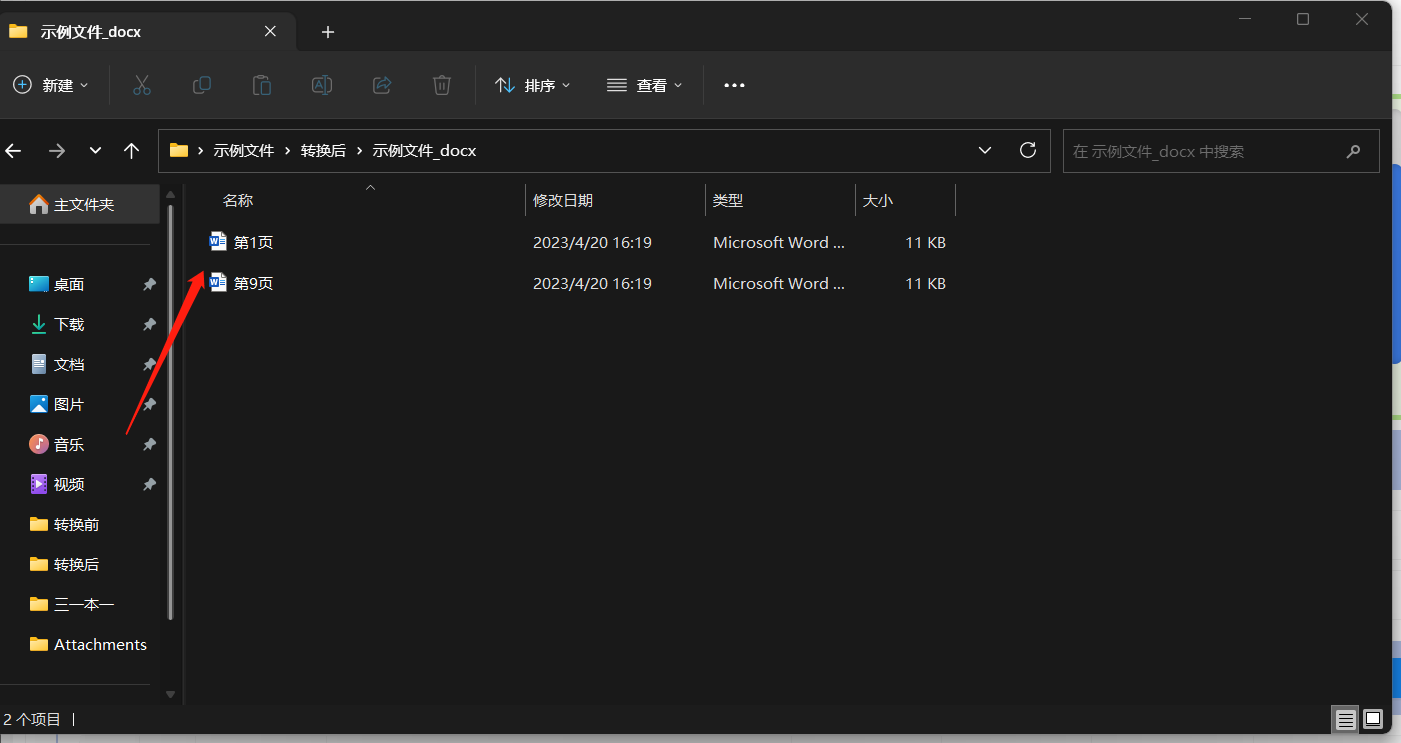Expand the address bar history chevron
The height and width of the screenshot is (743, 1401).
coord(985,151)
